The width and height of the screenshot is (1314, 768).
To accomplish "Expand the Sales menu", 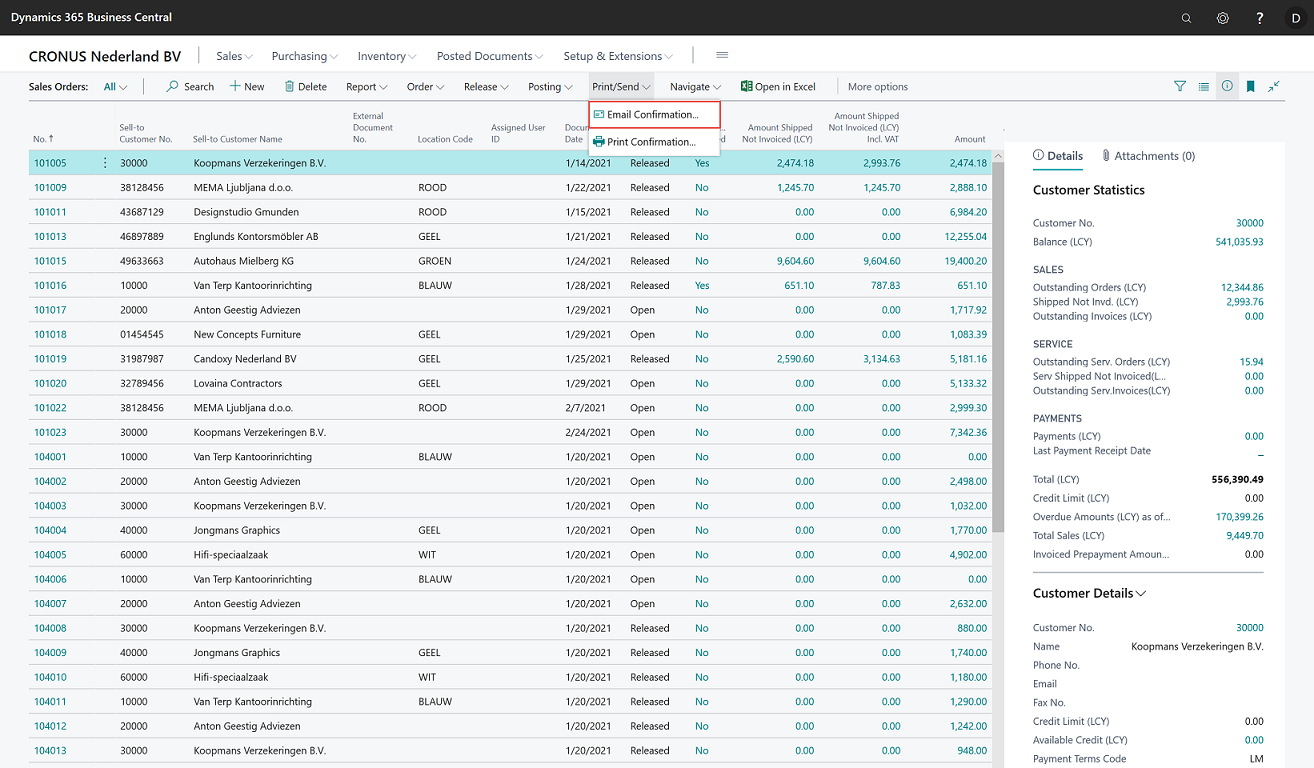I will tap(234, 56).
